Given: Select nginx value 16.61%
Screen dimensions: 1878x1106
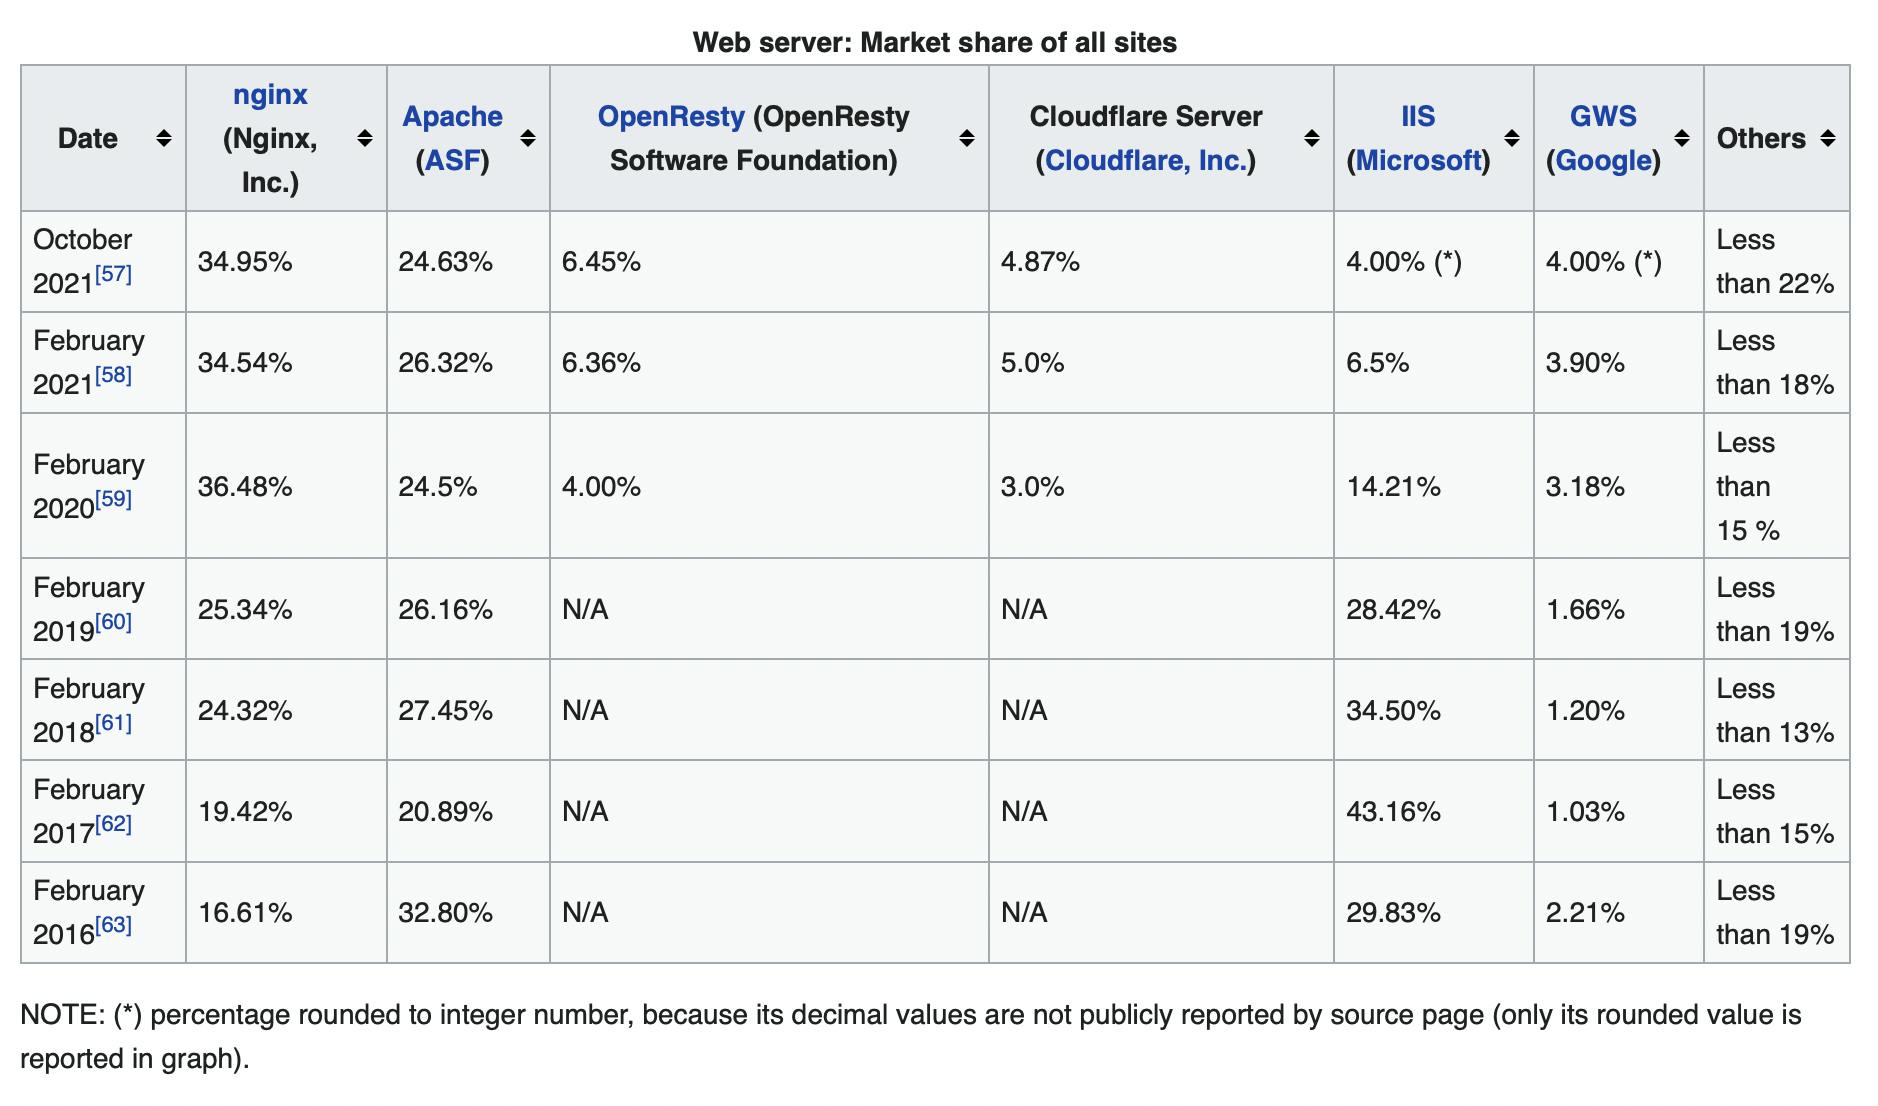Looking at the screenshot, I should coord(245,913).
